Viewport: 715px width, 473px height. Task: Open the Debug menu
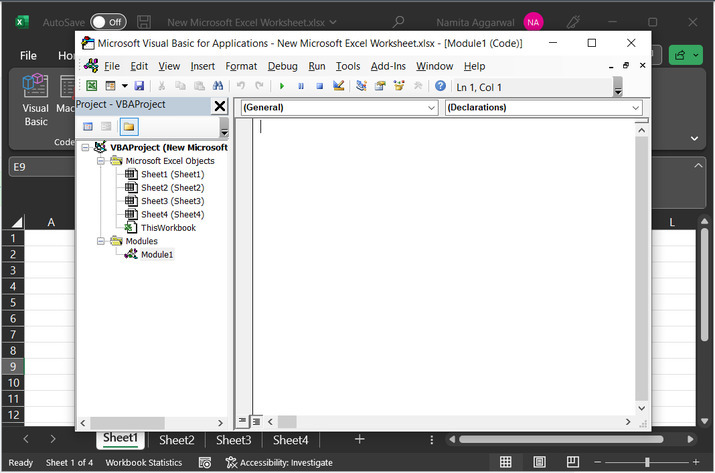[282, 66]
